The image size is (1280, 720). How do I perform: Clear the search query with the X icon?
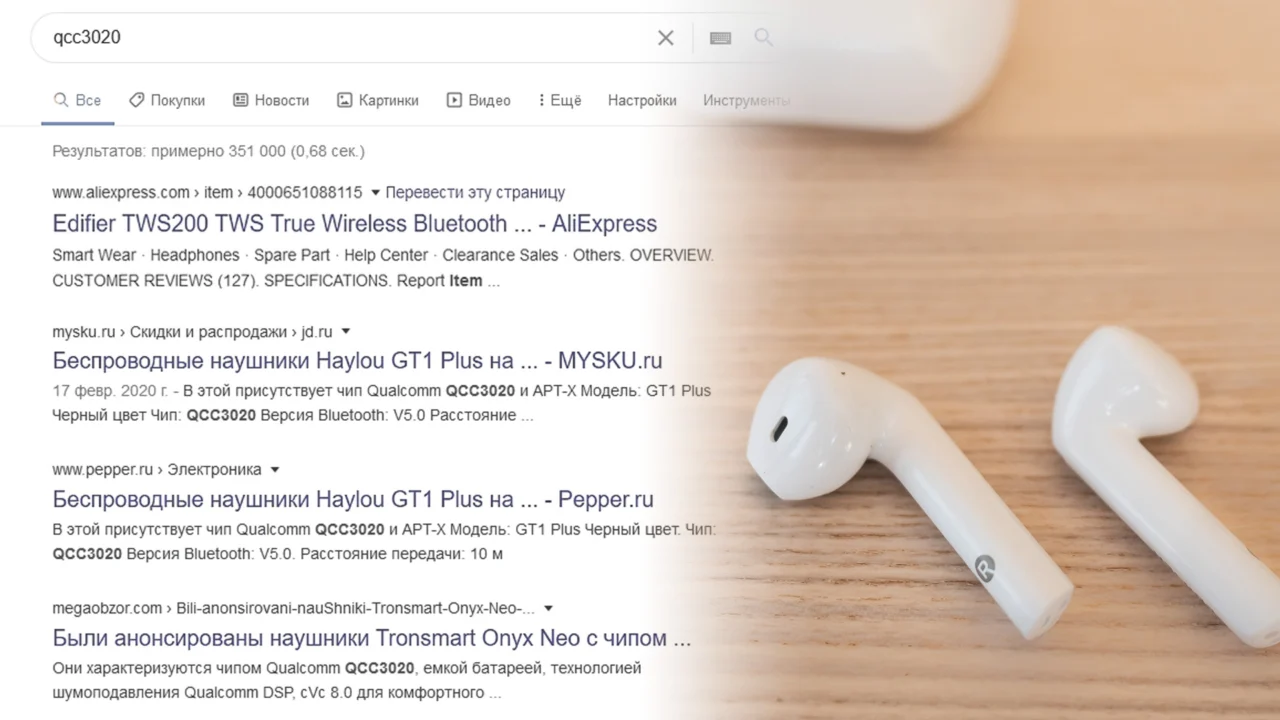pyautogui.click(x=665, y=38)
